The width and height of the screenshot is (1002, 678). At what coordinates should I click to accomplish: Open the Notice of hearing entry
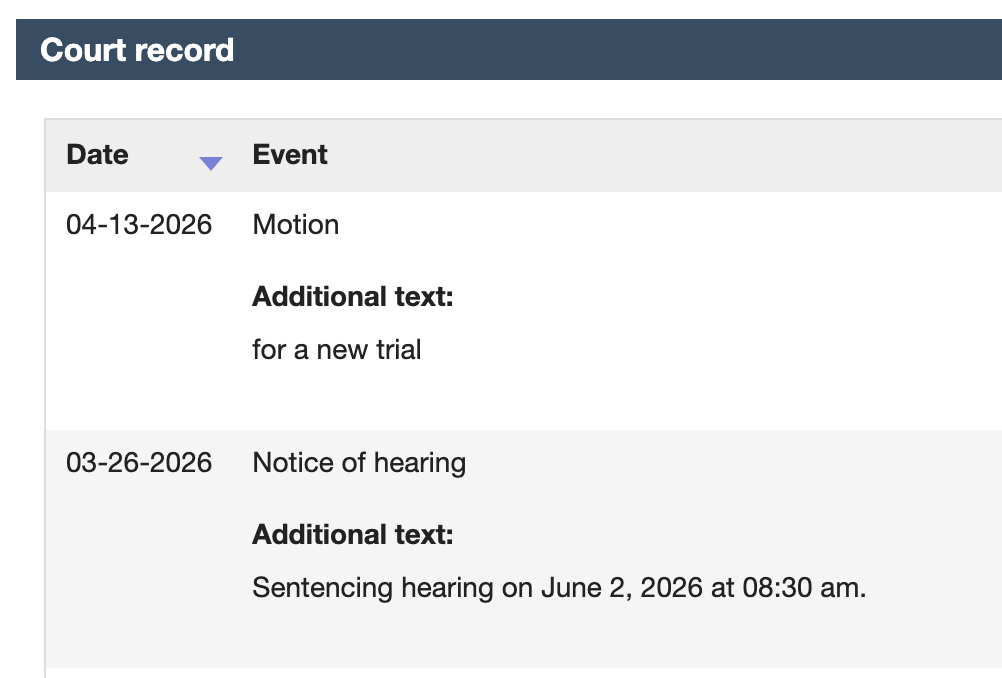click(359, 462)
